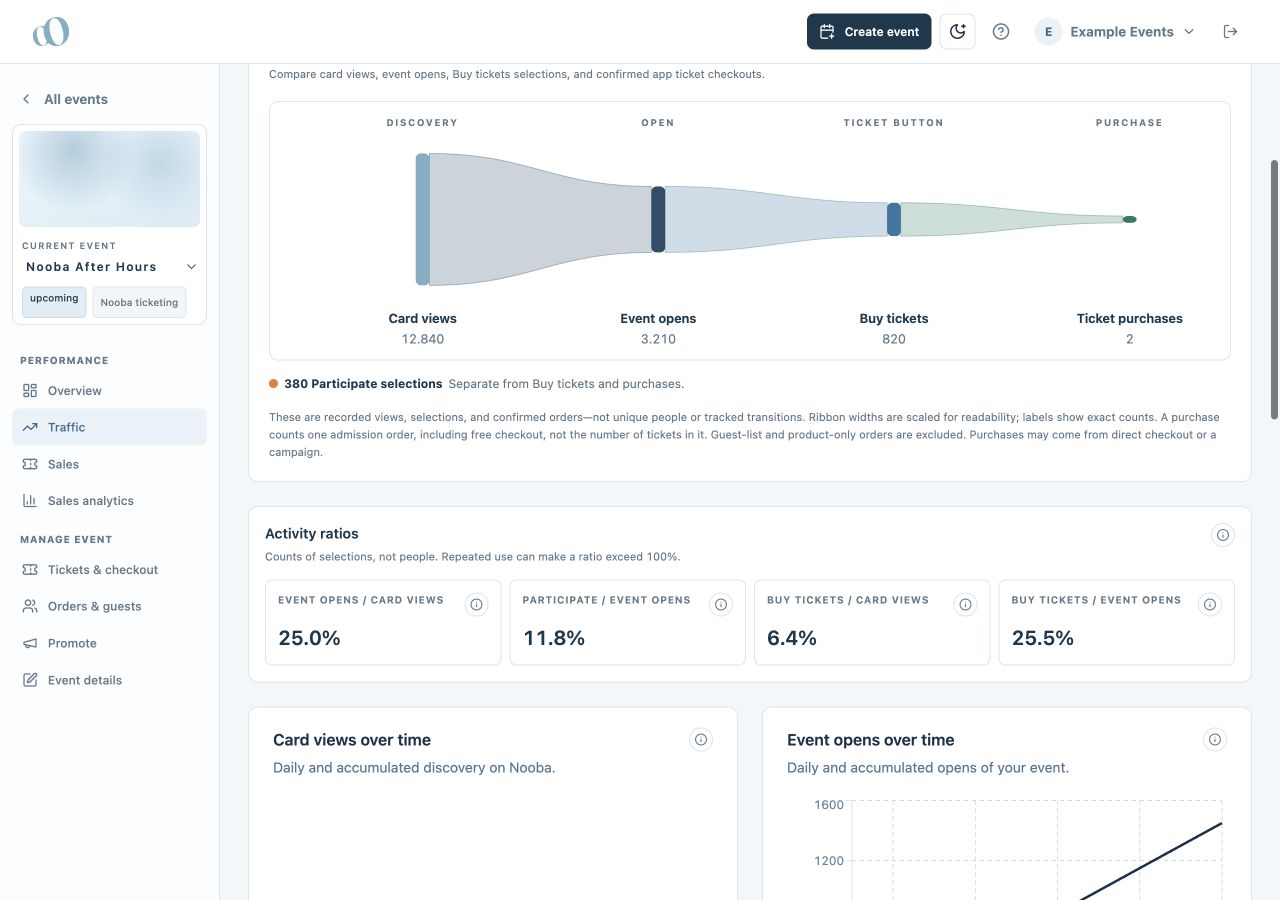
Task: Click the 3.210 event opens count
Action: point(658,339)
